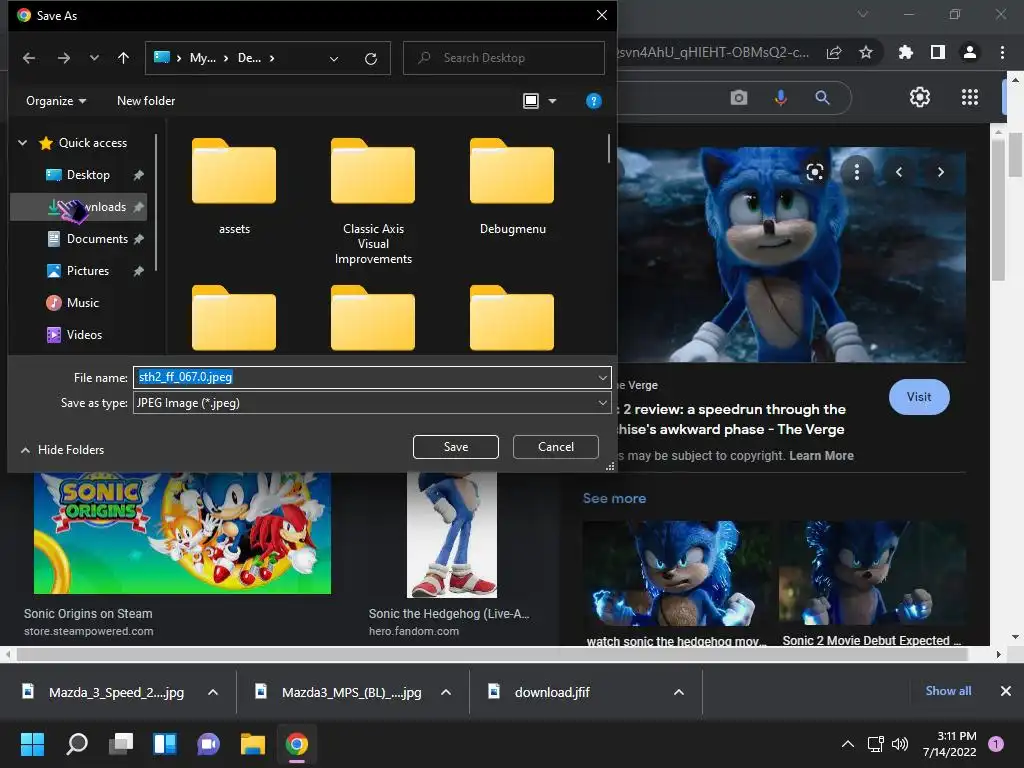Viewport: 1024px width, 768px height.
Task: Open volume control in tray
Action: 900,744
